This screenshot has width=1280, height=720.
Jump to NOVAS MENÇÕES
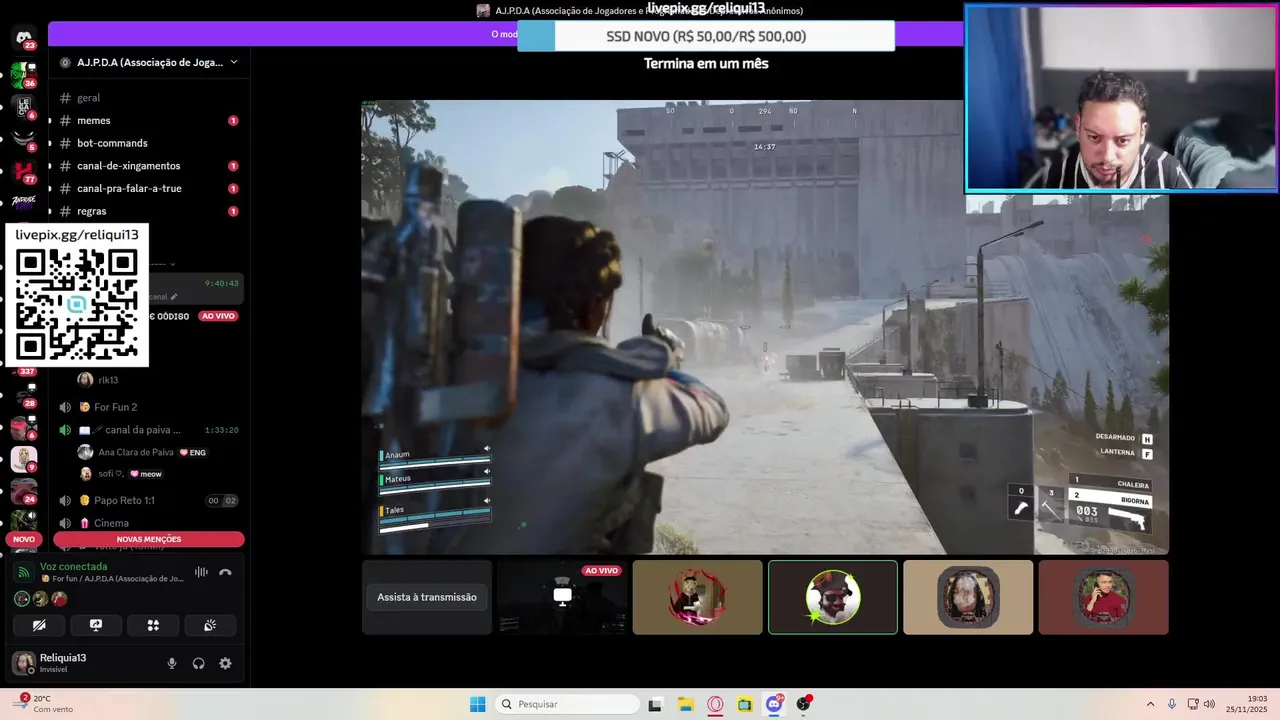[149, 539]
